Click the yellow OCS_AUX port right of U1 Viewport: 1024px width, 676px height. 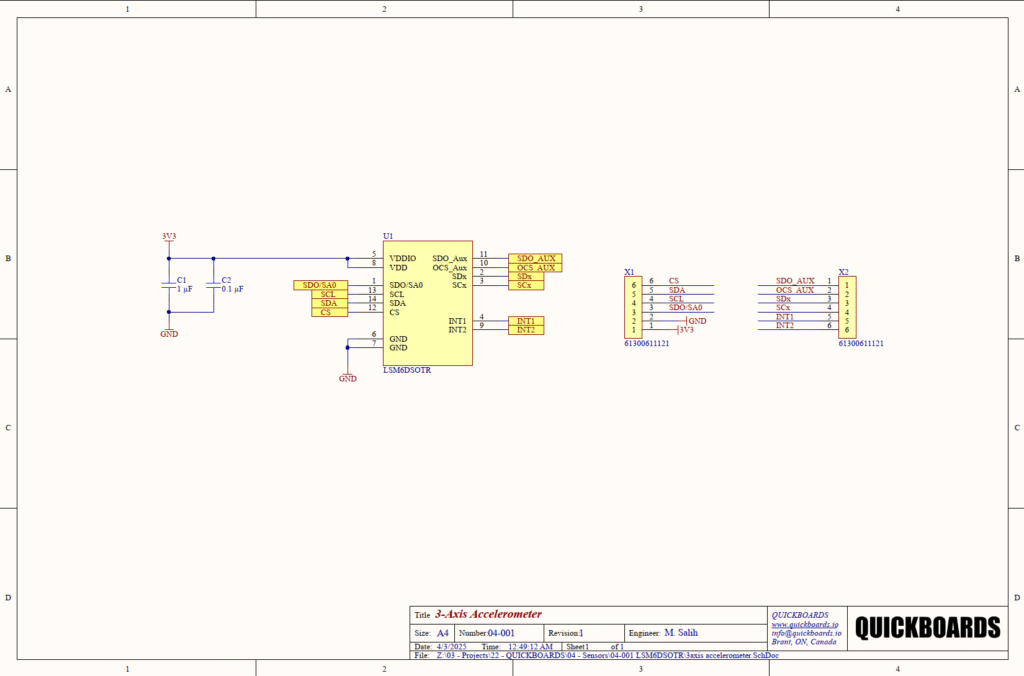[x=535, y=268]
